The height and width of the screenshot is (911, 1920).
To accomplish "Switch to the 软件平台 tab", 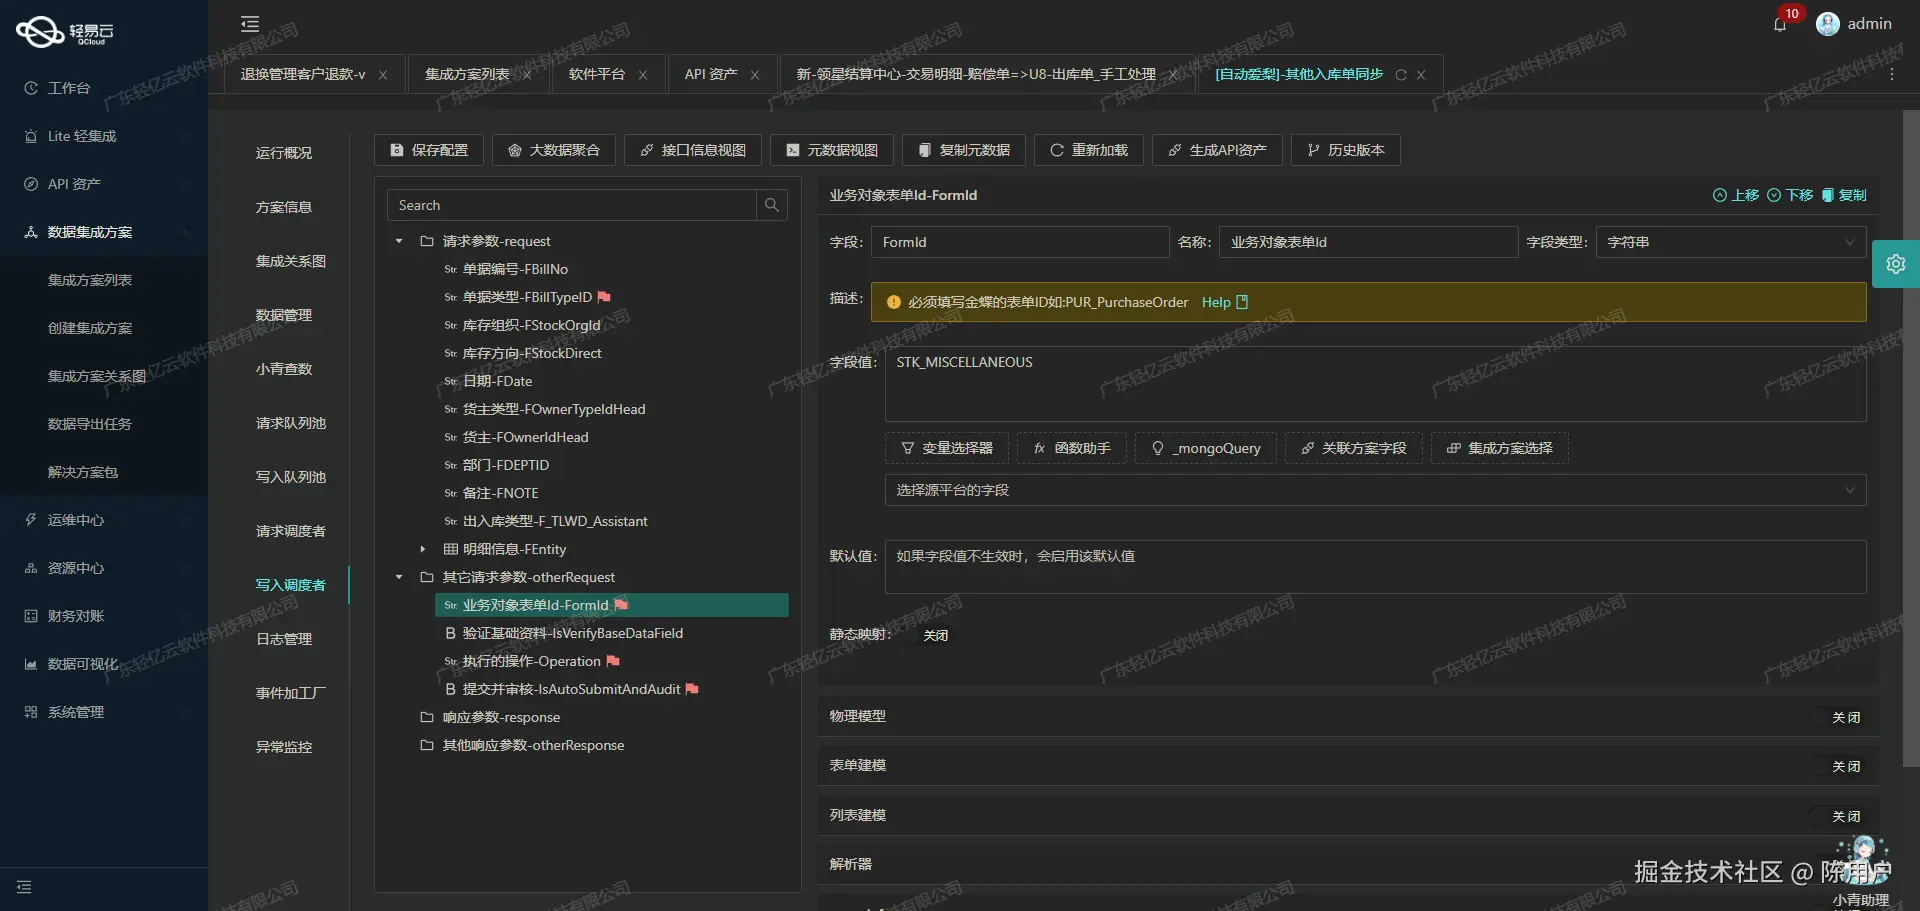I will 597,74.
